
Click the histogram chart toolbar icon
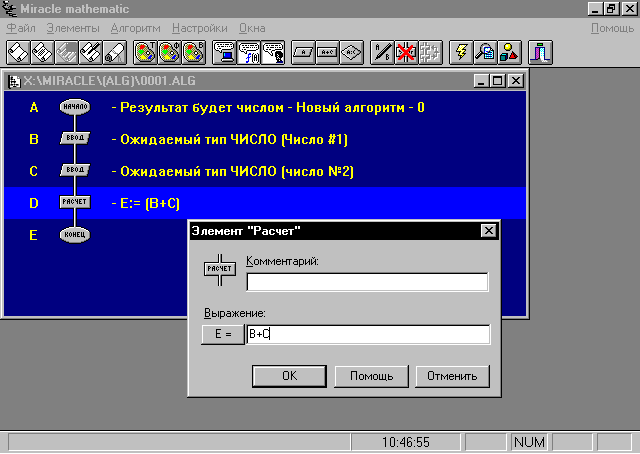542,50
